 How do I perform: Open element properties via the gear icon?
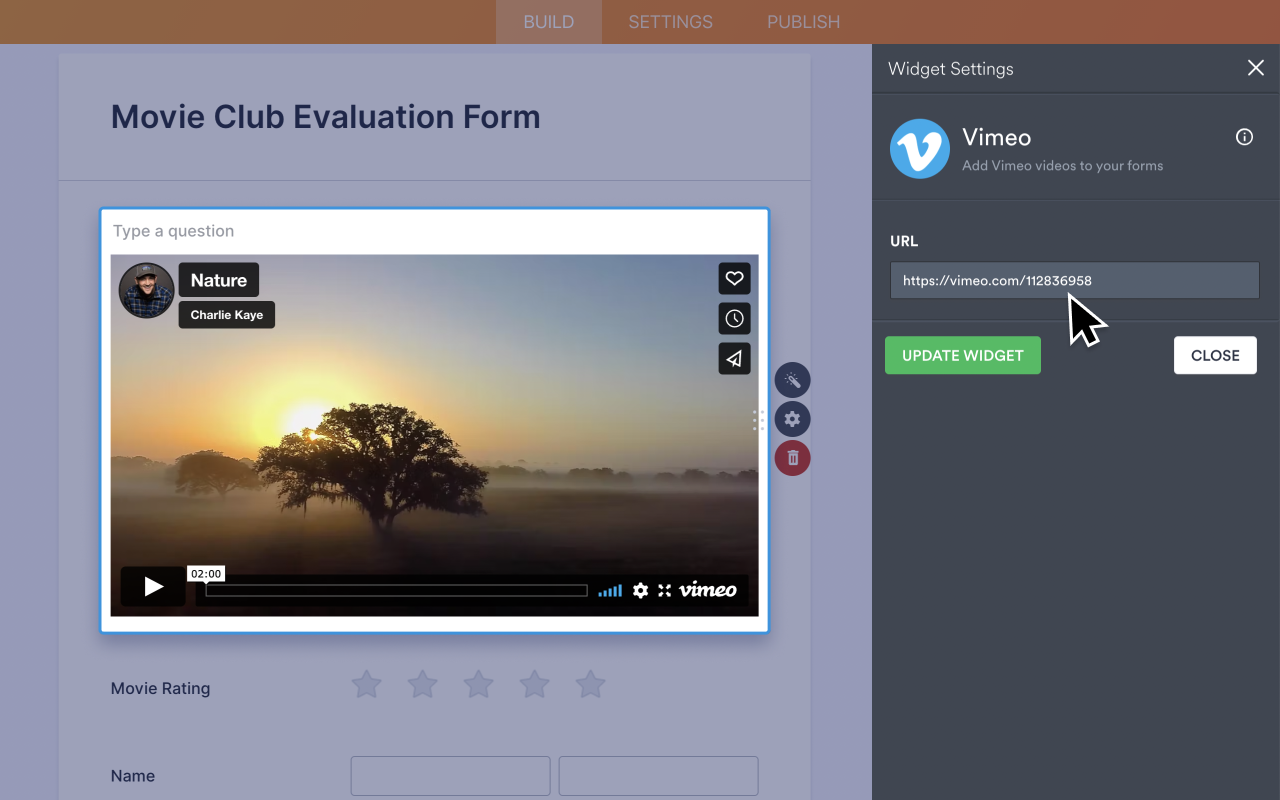(x=792, y=419)
